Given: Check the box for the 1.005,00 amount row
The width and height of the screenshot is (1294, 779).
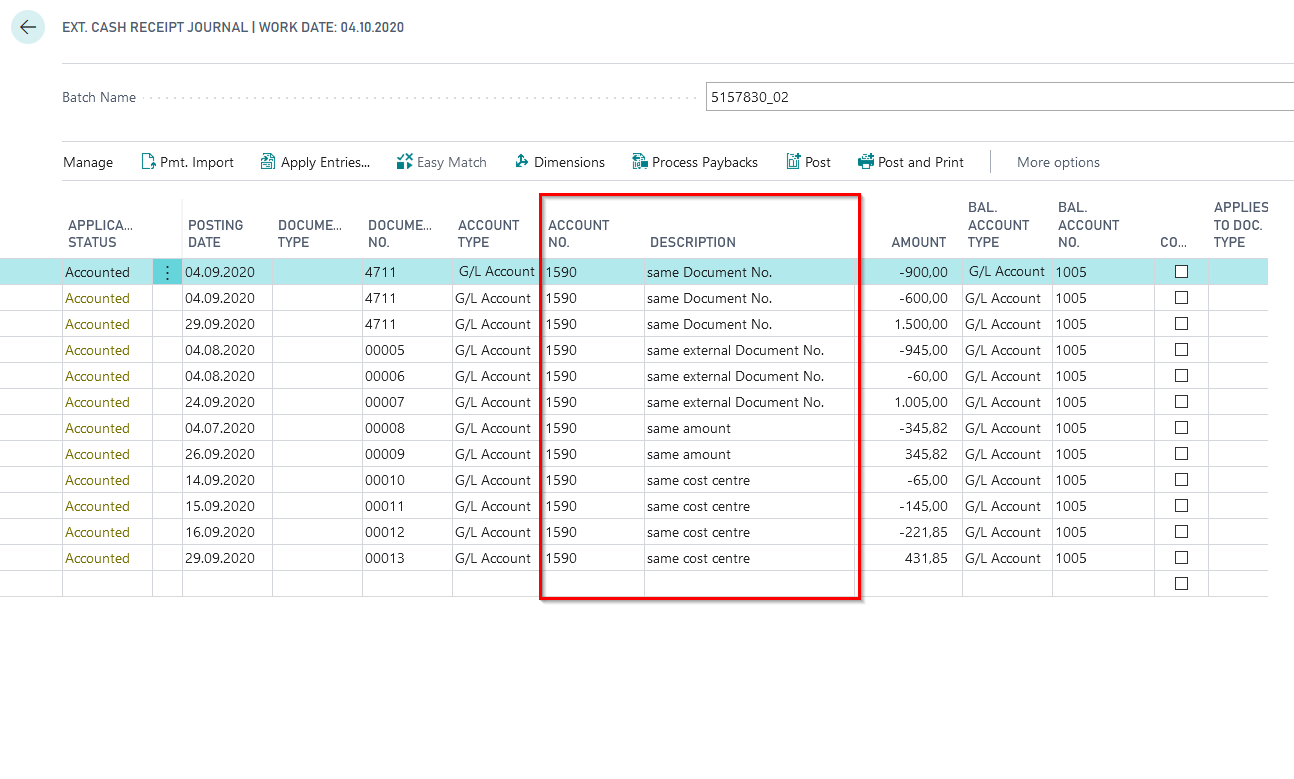Looking at the screenshot, I should pyautogui.click(x=1181, y=402).
